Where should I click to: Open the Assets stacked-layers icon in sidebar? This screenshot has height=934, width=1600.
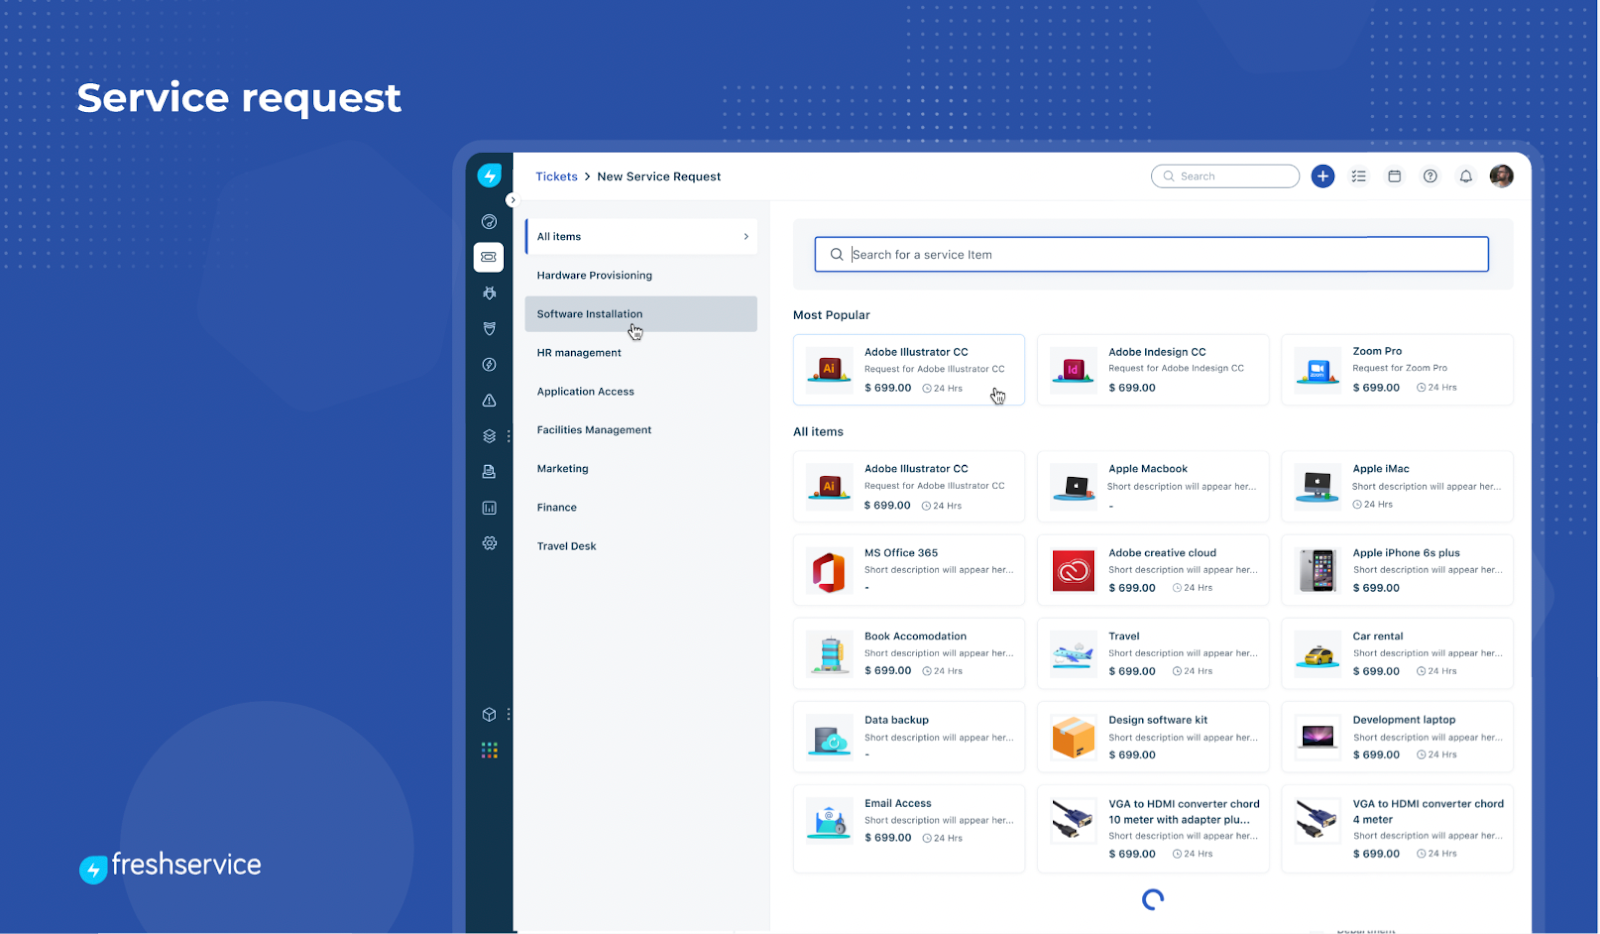489,436
